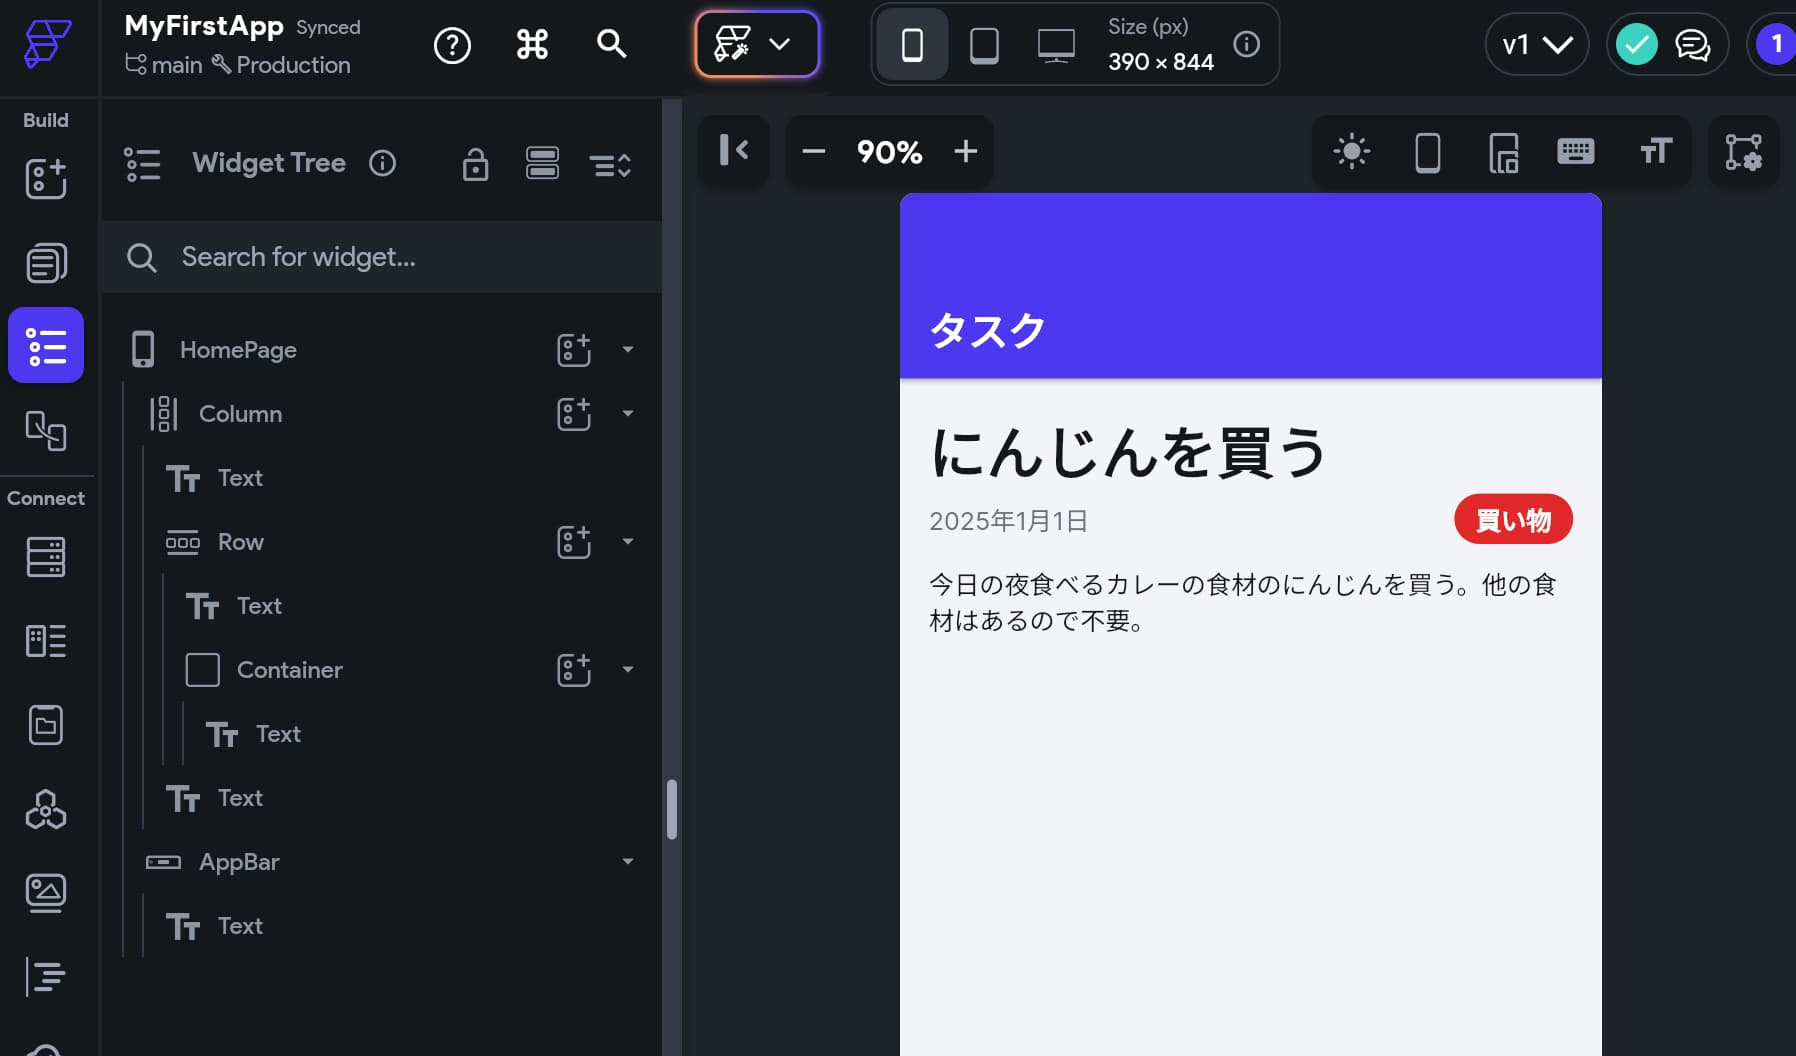Viewport: 1796px width, 1056px height.
Task: Collapse the left panel arrow button
Action: pyautogui.click(x=734, y=151)
